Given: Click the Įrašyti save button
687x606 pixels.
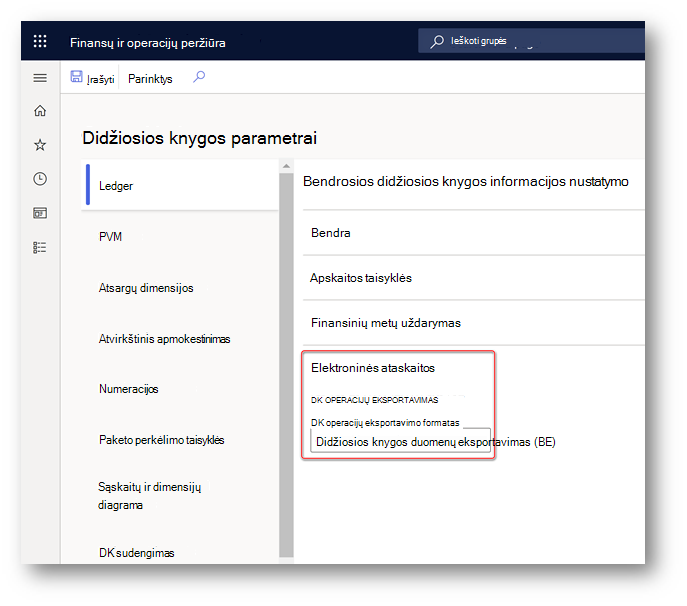Looking at the screenshot, I should coord(92,78).
